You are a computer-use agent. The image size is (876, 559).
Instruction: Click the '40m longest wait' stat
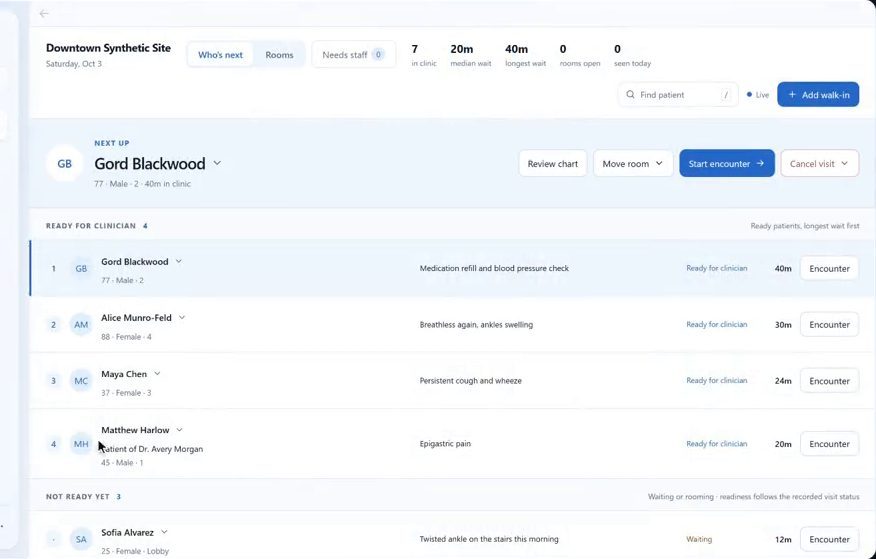click(525, 55)
